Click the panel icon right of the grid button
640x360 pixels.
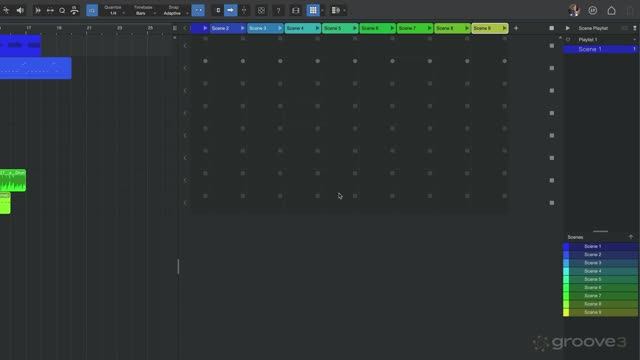[x=336, y=10]
